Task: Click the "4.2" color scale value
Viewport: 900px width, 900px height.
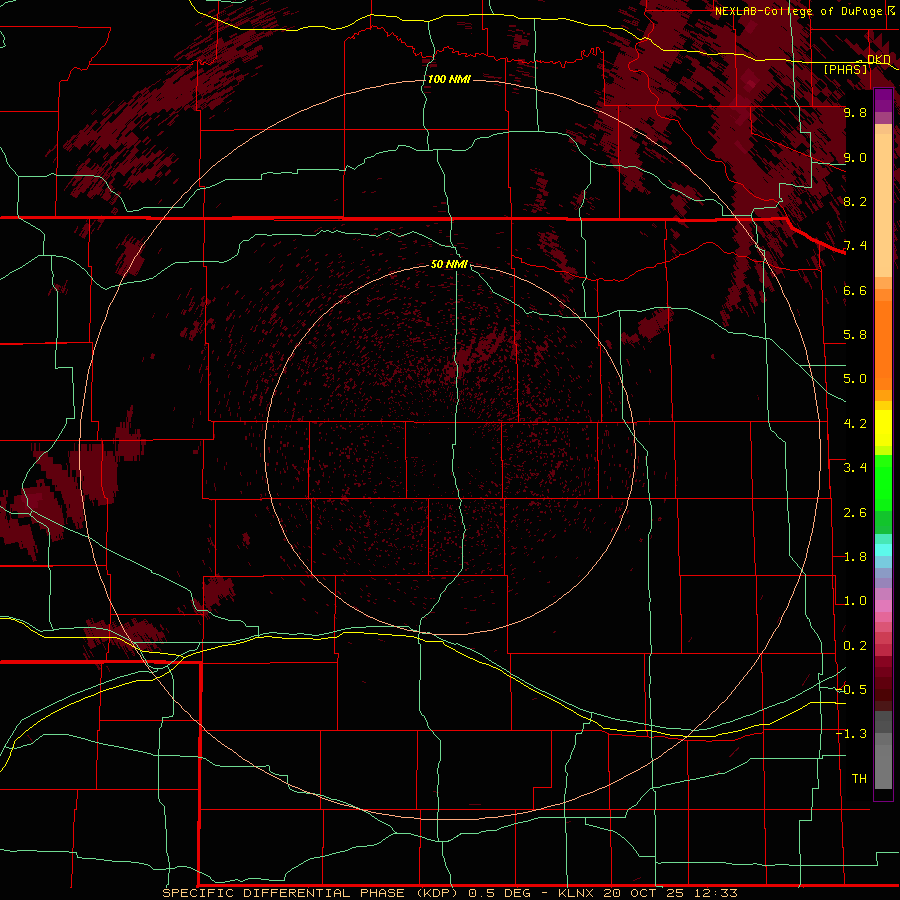Action: click(x=855, y=424)
